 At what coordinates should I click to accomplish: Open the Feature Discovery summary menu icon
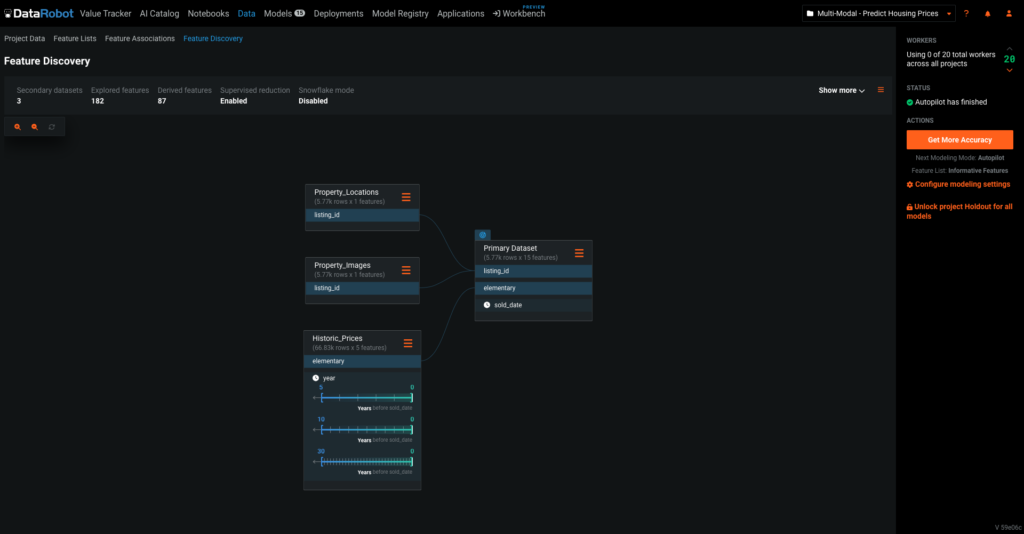[881, 90]
